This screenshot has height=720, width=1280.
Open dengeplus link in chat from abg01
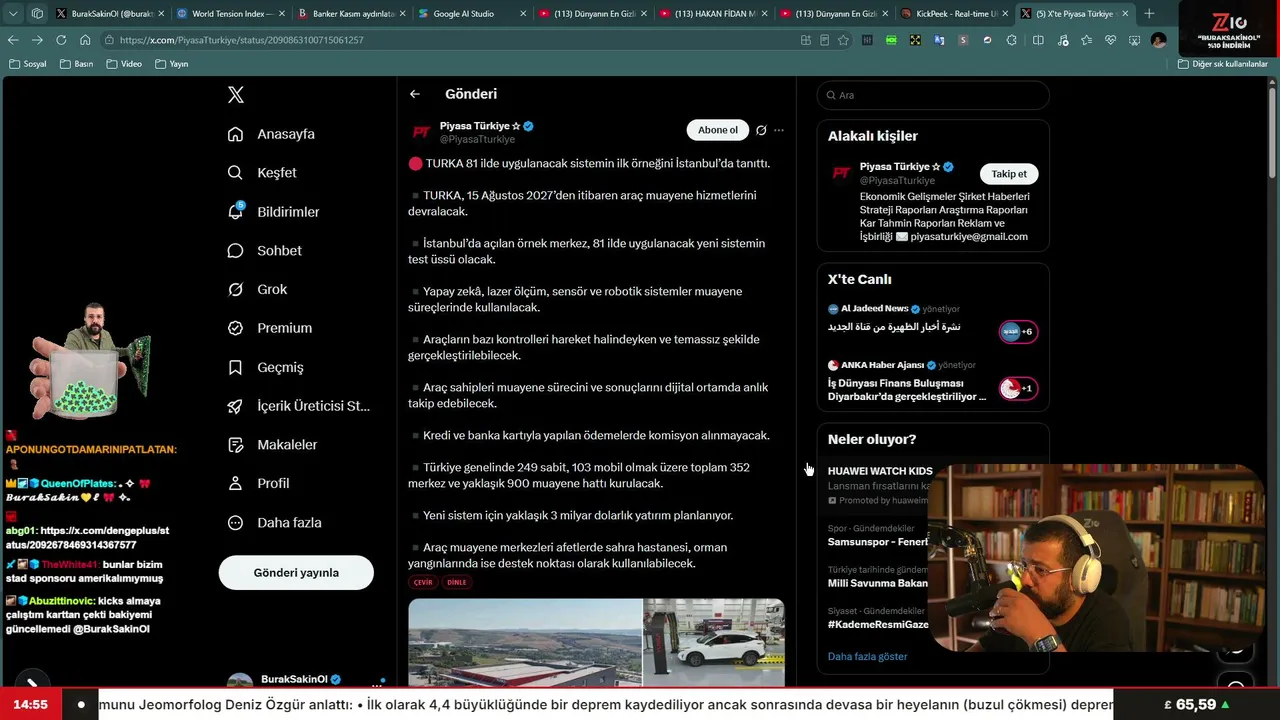tap(88, 538)
